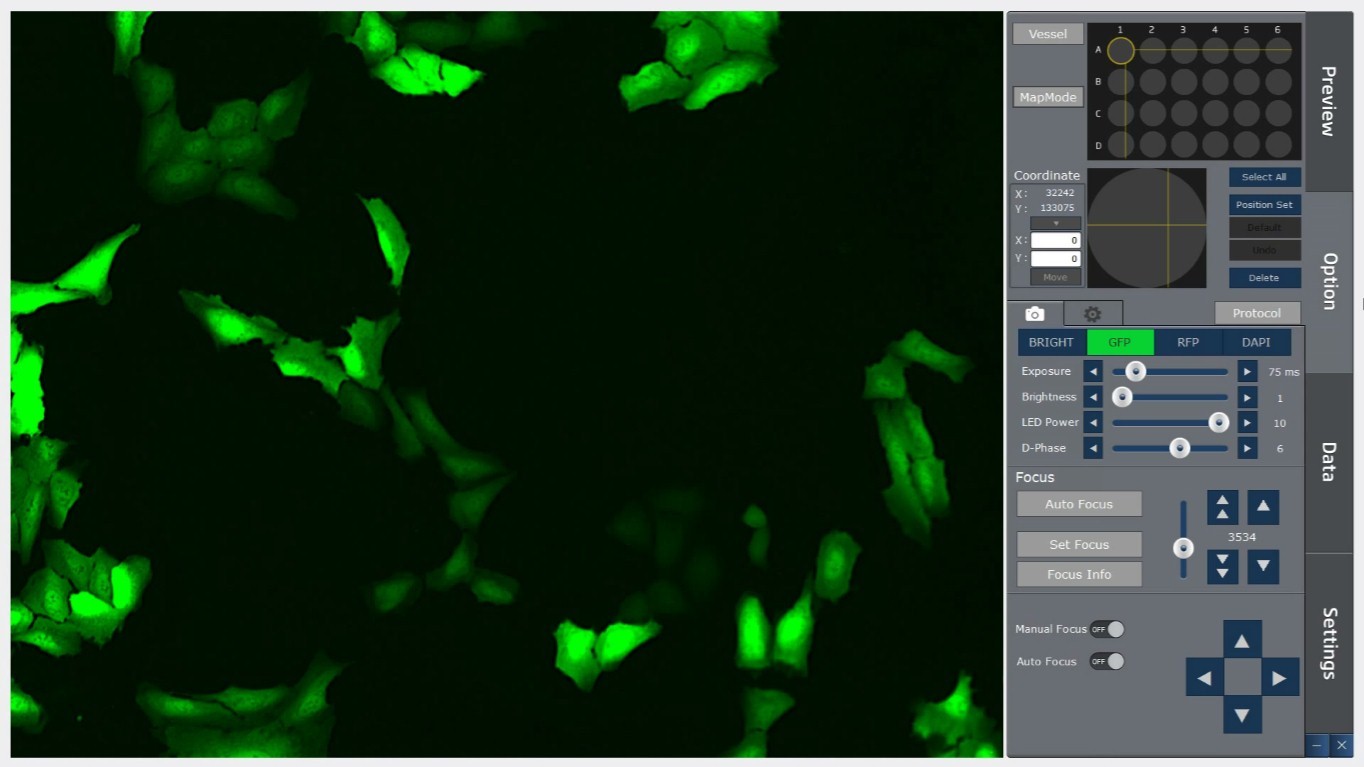Switch to the Data side tab
1364x767 pixels.
1329,462
